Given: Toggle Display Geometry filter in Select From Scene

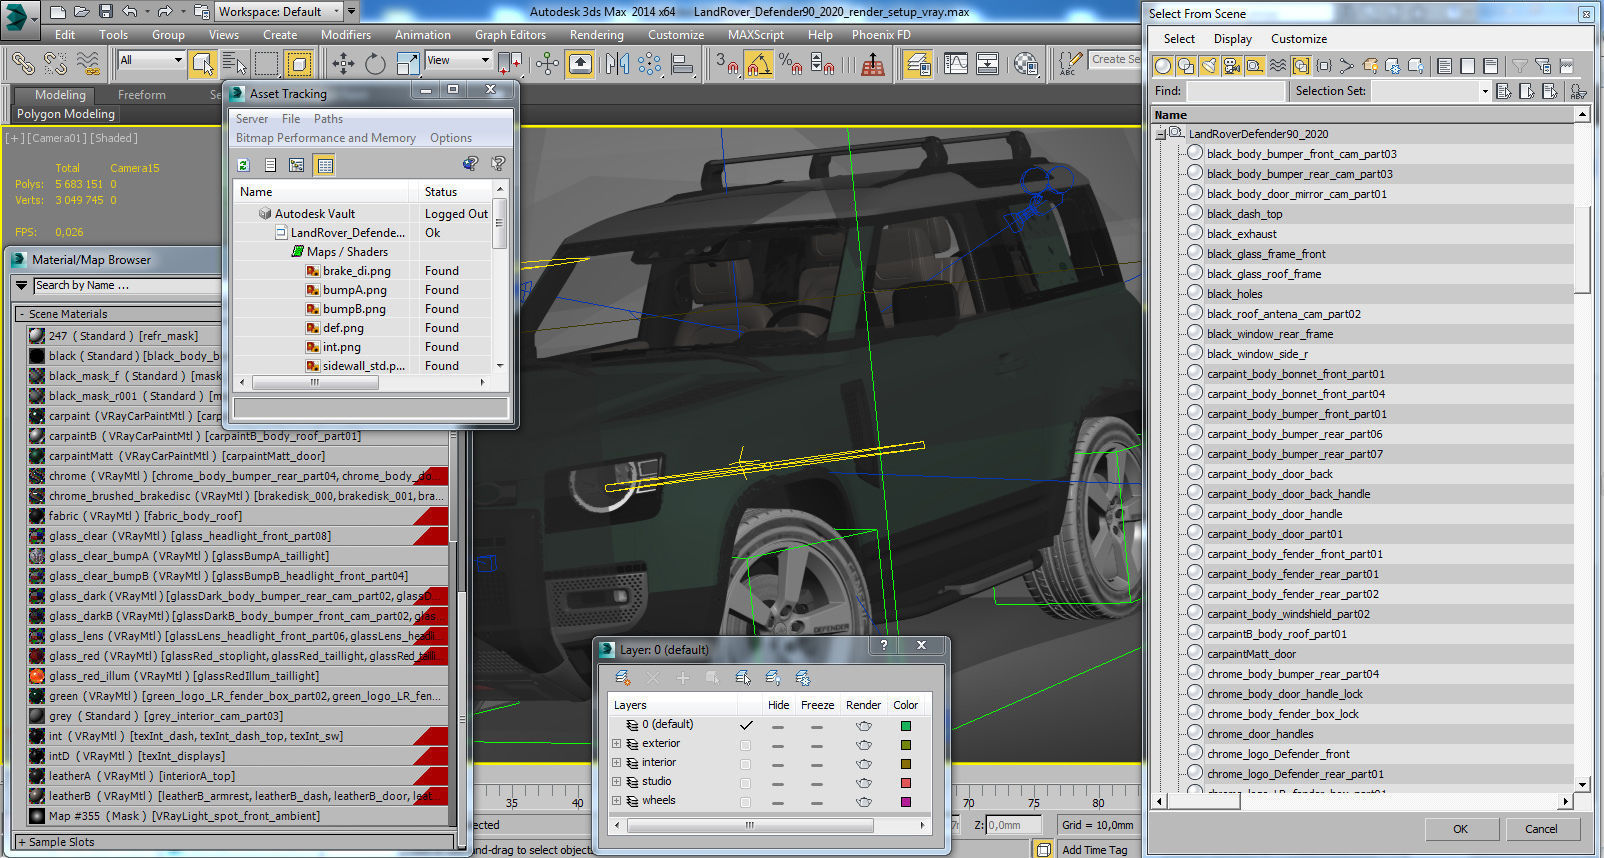Looking at the screenshot, I should pos(1163,66).
